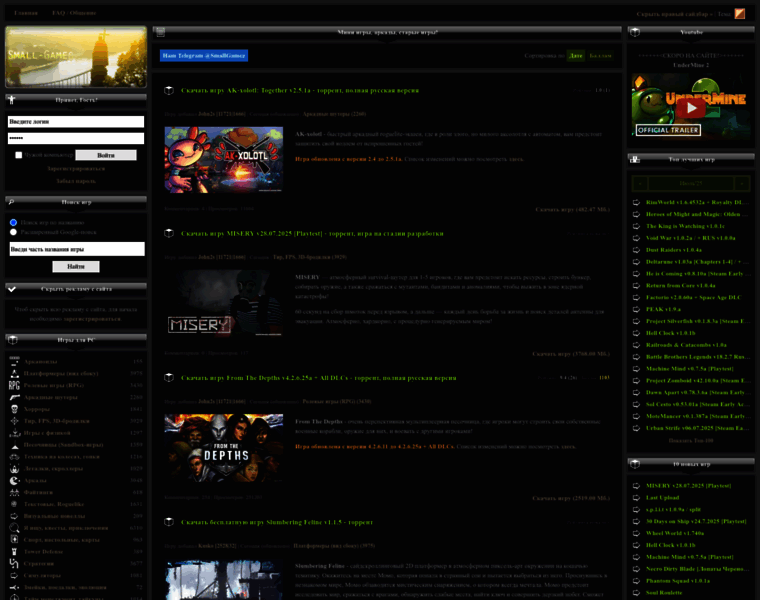
Task: Open the Аркадные шутеры gun icon
Action: [15, 397]
